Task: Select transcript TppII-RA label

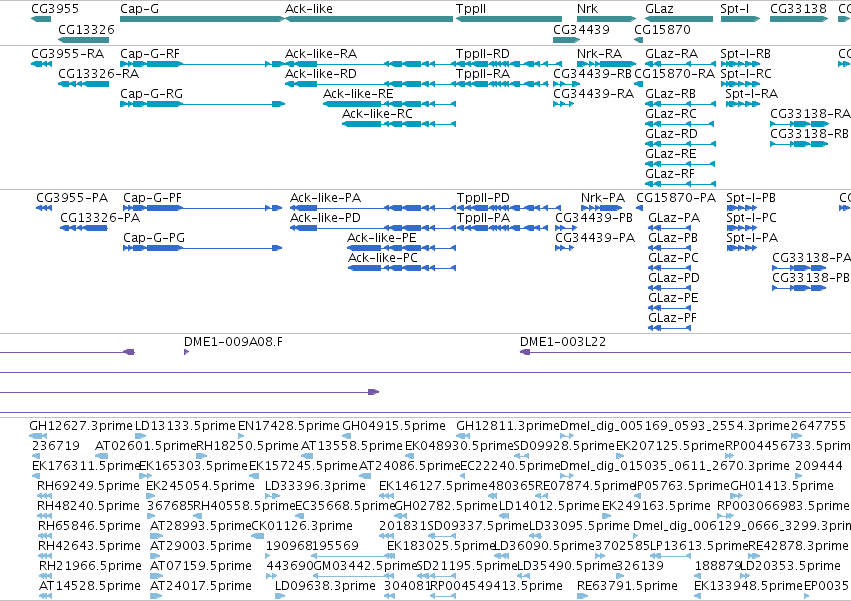Action: pos(483,74)
